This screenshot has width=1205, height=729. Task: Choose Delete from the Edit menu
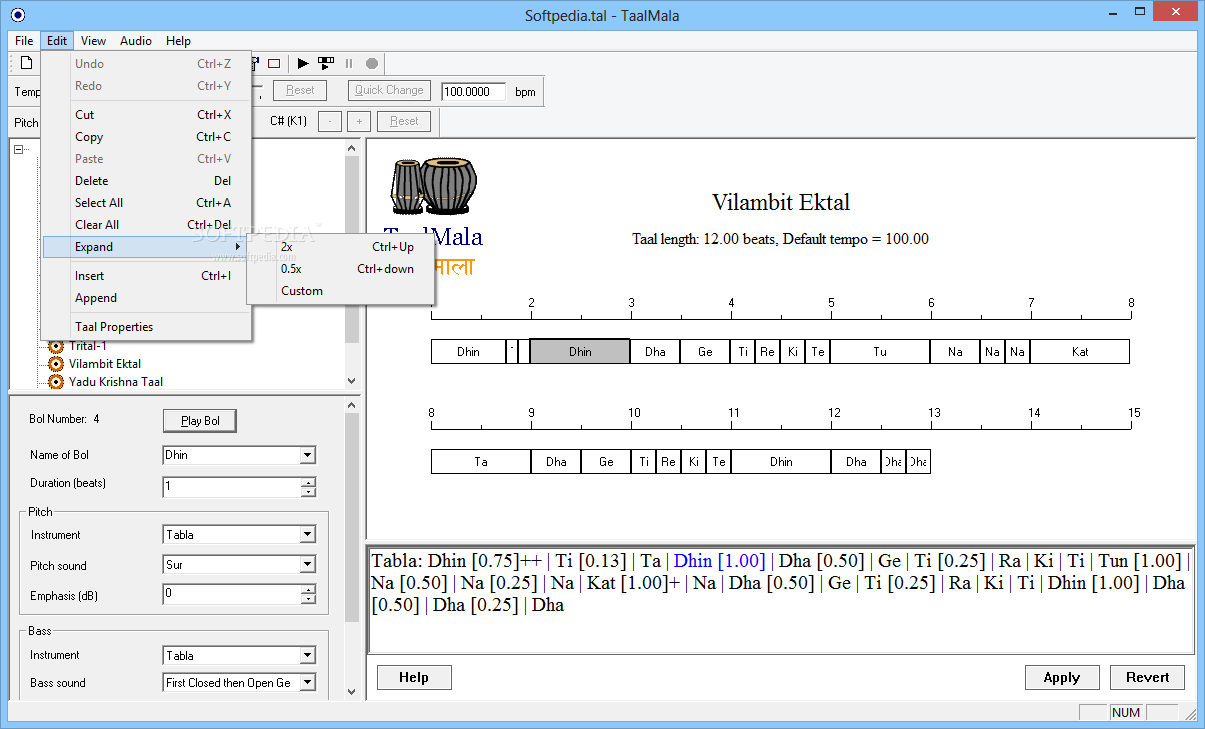147,181
